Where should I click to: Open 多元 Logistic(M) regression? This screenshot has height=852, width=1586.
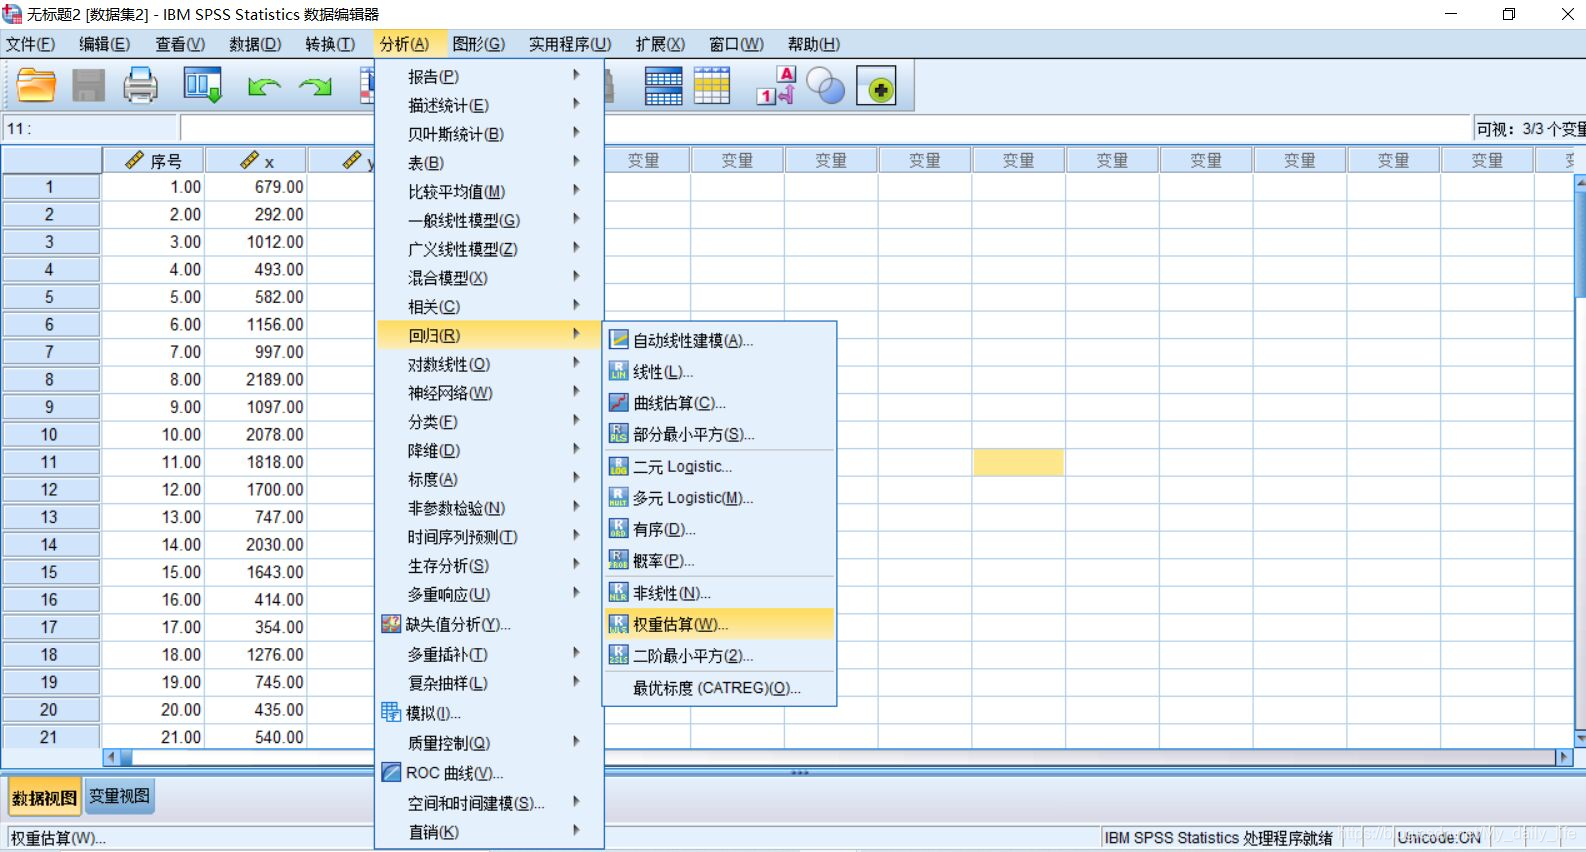click(x=719, y=498)
